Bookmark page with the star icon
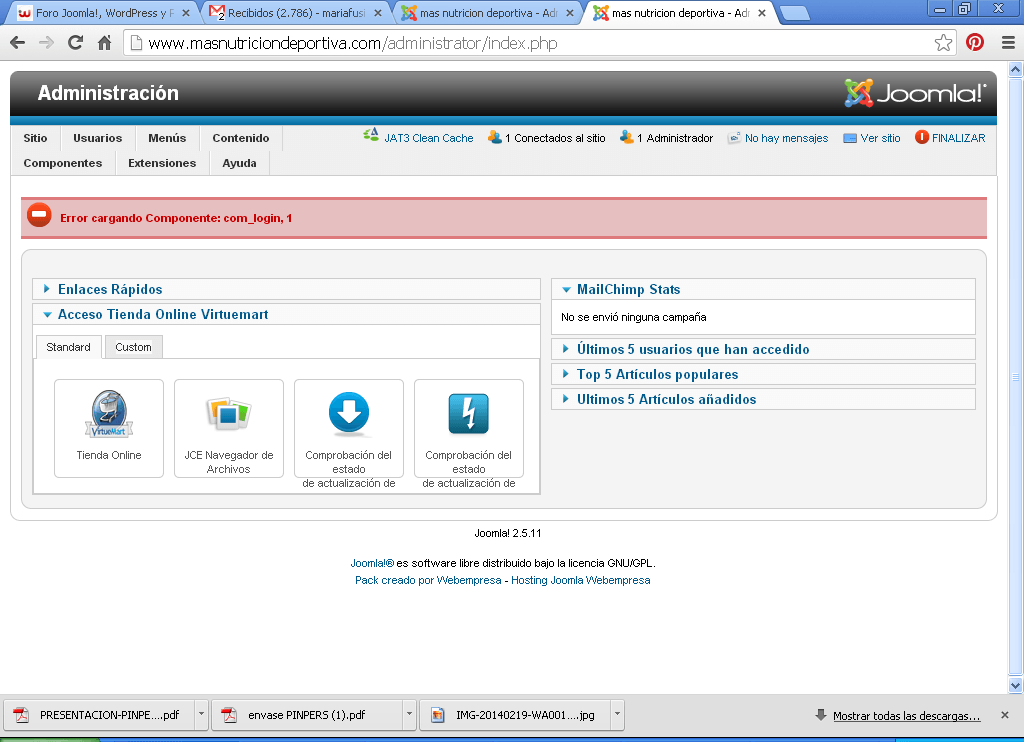The height and width of the screenshot is (742, 1024). (943, 43)
